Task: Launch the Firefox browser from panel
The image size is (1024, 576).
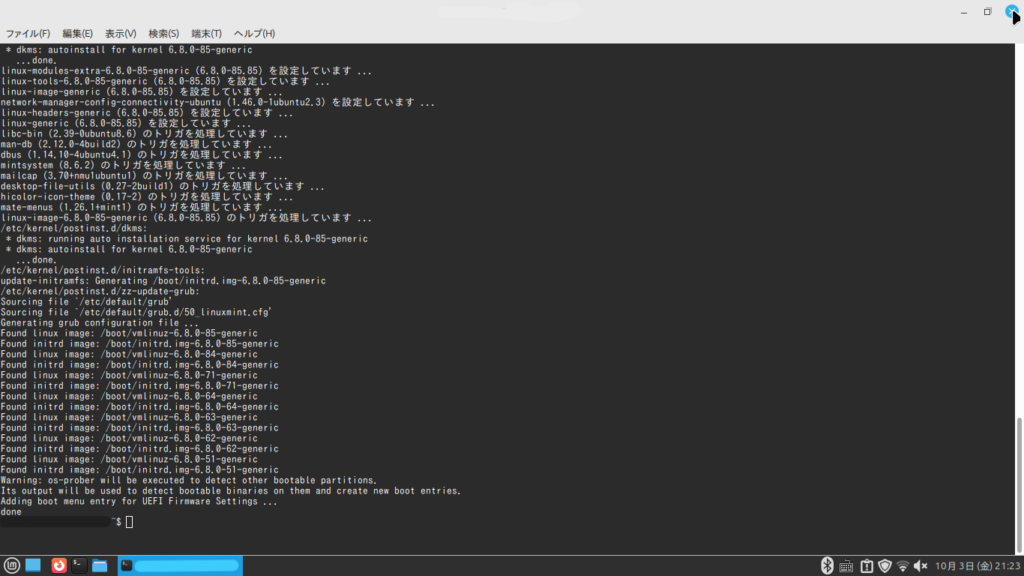Action: click(x=59, y=566)
